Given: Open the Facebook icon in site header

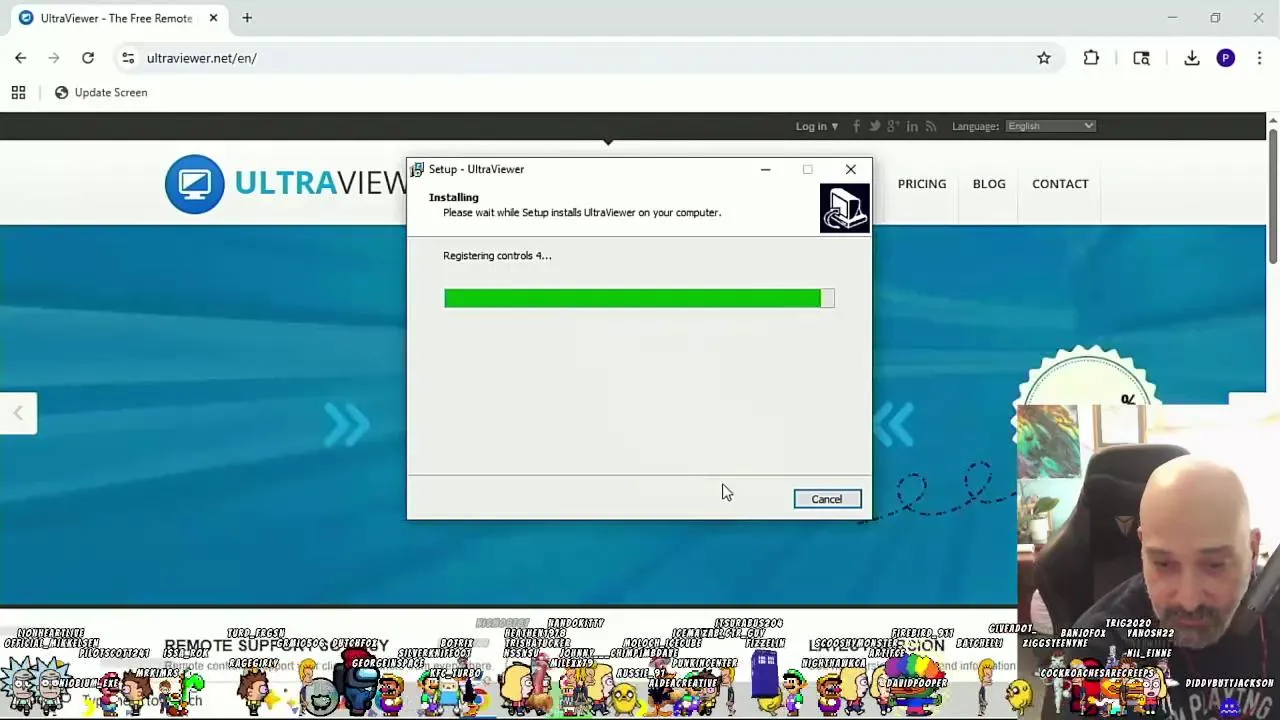Looking at the screenshot, I should pos(856,126).
